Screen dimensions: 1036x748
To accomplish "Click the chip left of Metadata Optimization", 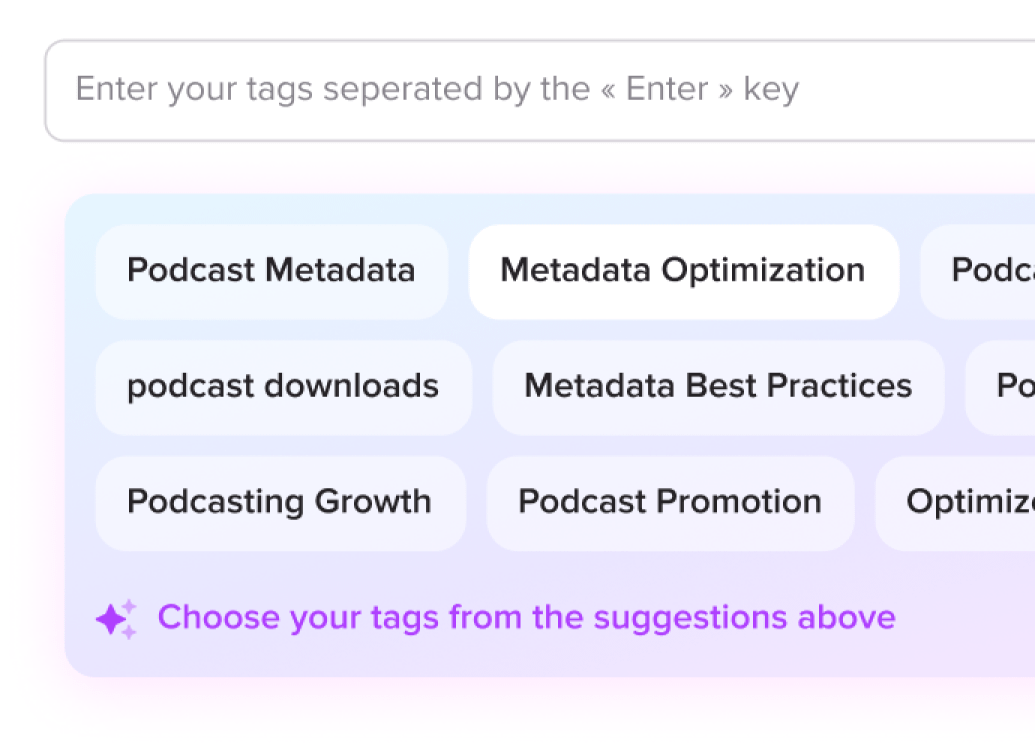I will 271,271.
